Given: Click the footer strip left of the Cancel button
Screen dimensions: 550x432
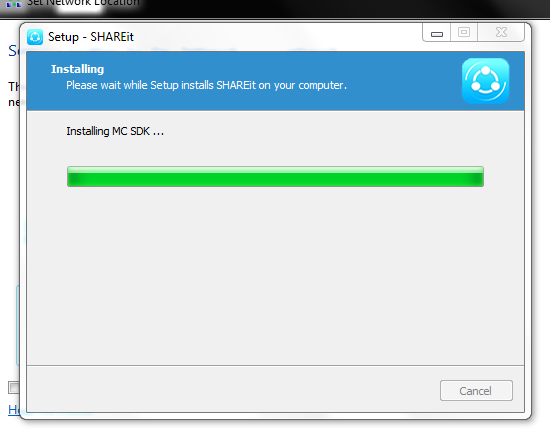Looking at the screenshot, I should point(232,390).
